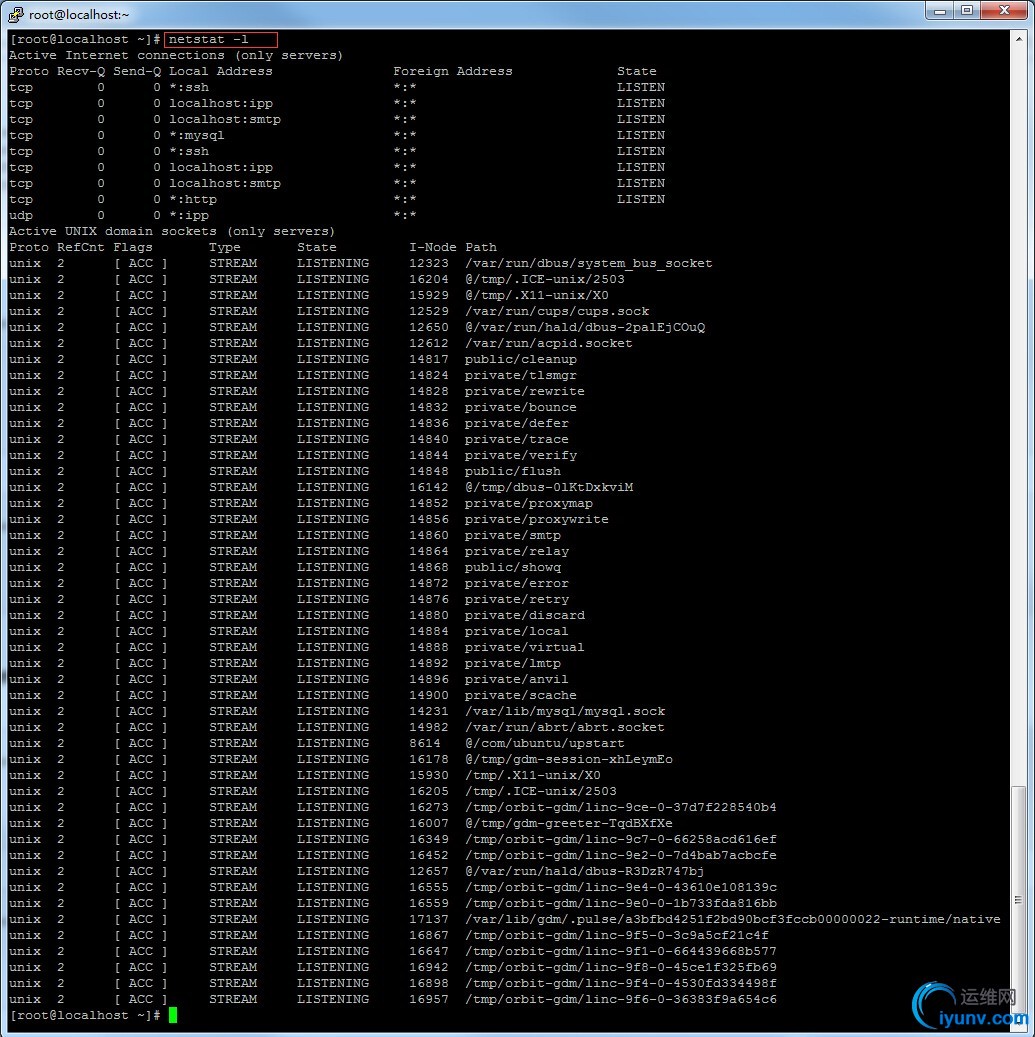Click the '/var/run/abrt/abrt.socket' path
This screenshot has height=1037, width=1035.
565,727
